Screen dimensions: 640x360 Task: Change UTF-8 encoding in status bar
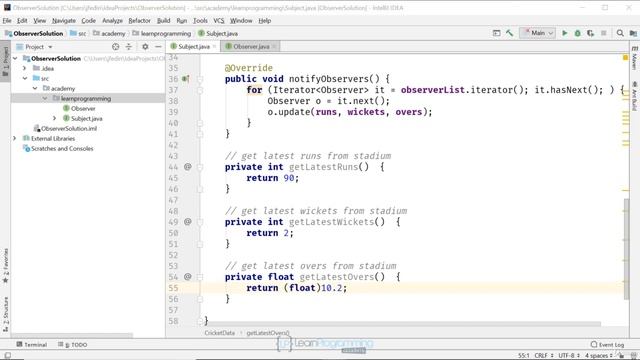coord(569,356)
